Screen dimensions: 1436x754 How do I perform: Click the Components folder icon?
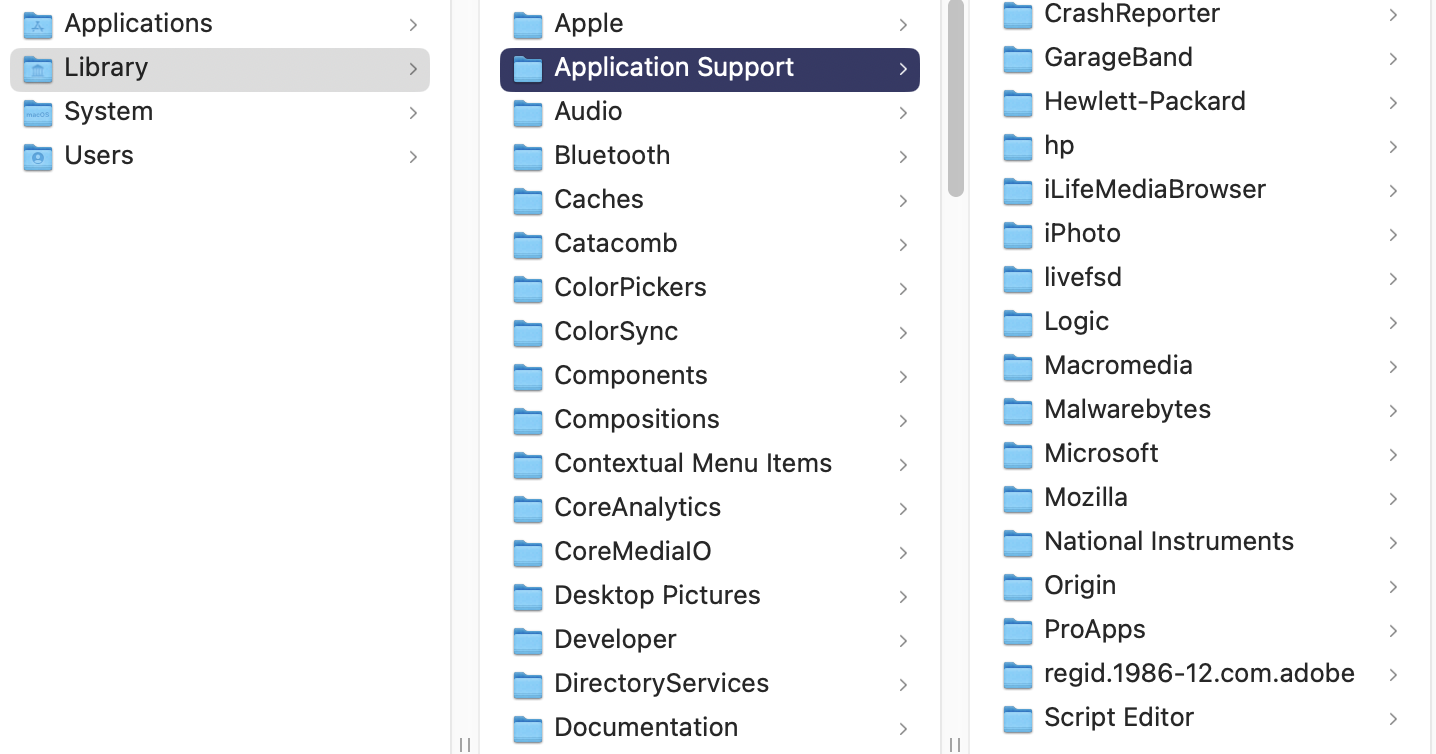527,376
